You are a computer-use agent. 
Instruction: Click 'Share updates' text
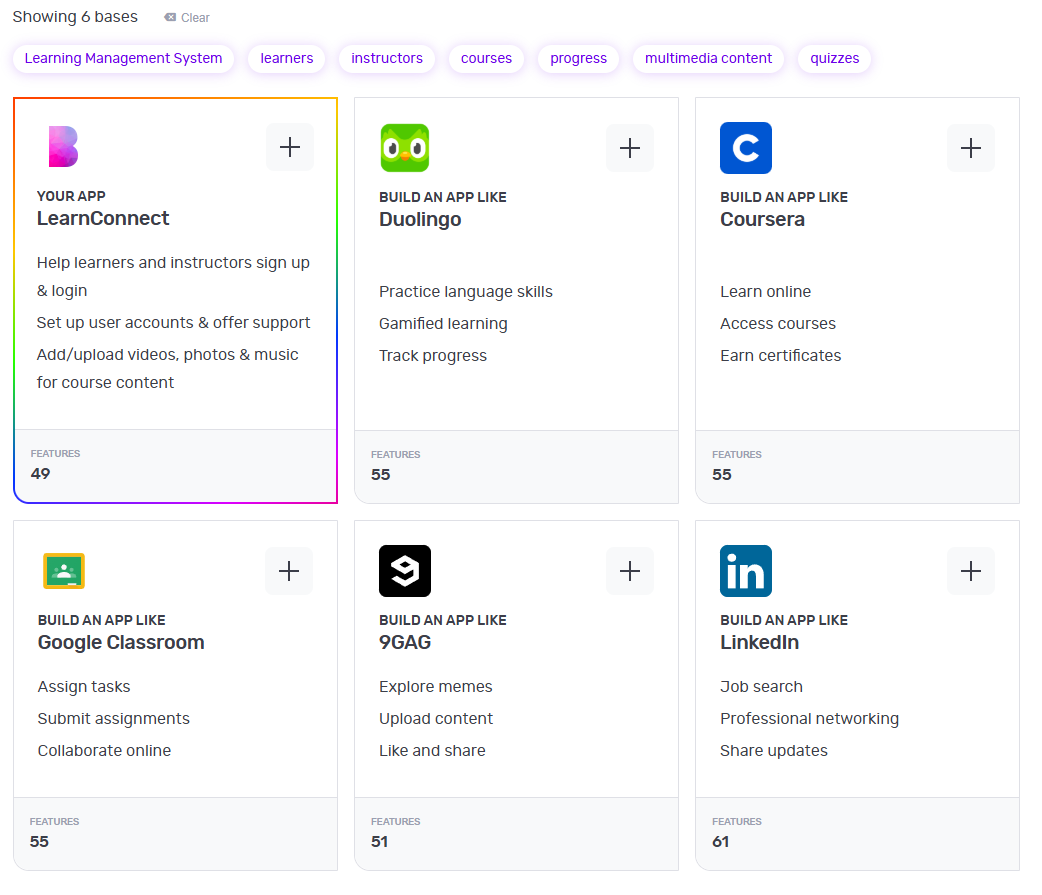click(x=774, y=750)
